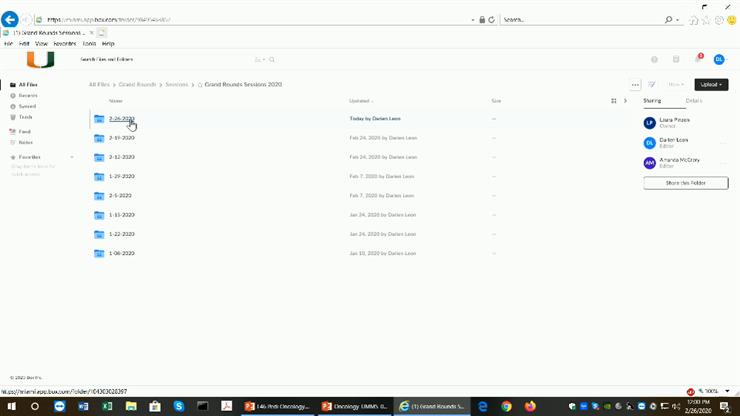Collapse right sidebar chevron

625,101
